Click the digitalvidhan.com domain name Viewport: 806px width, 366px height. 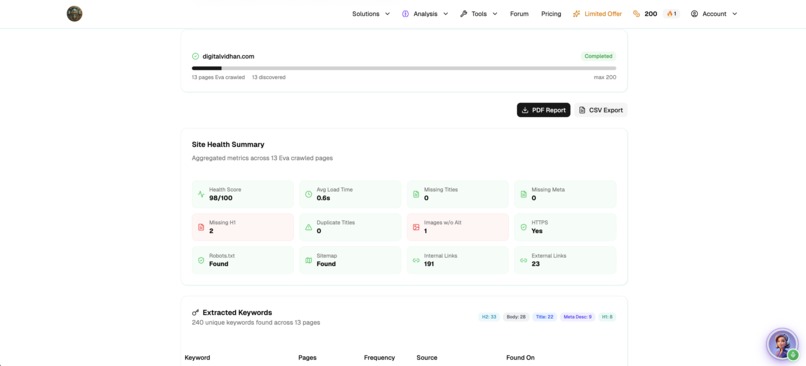228,56
